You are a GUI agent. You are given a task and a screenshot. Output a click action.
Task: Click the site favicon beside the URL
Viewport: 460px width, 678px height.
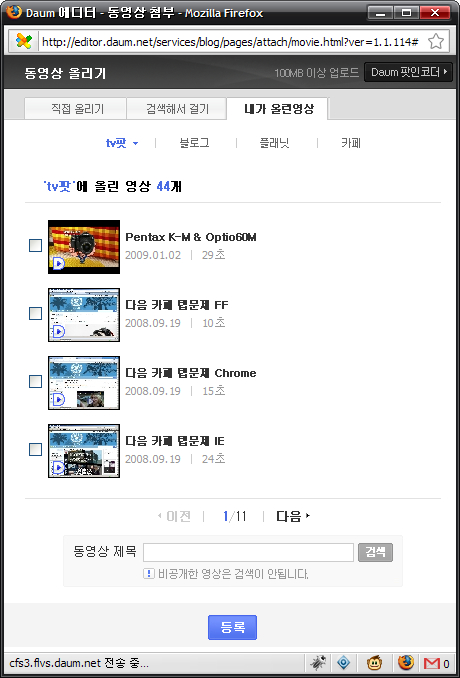23,42
